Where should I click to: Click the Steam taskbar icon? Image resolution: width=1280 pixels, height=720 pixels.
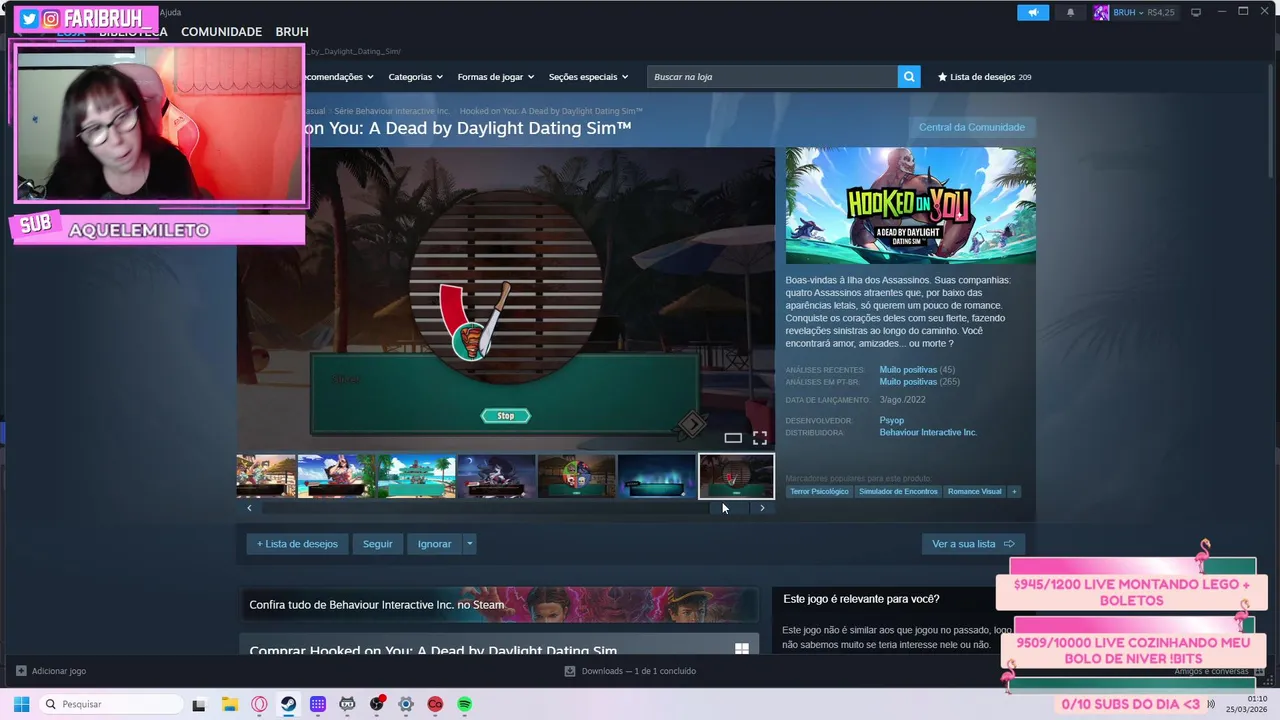(x=288, y=704)
